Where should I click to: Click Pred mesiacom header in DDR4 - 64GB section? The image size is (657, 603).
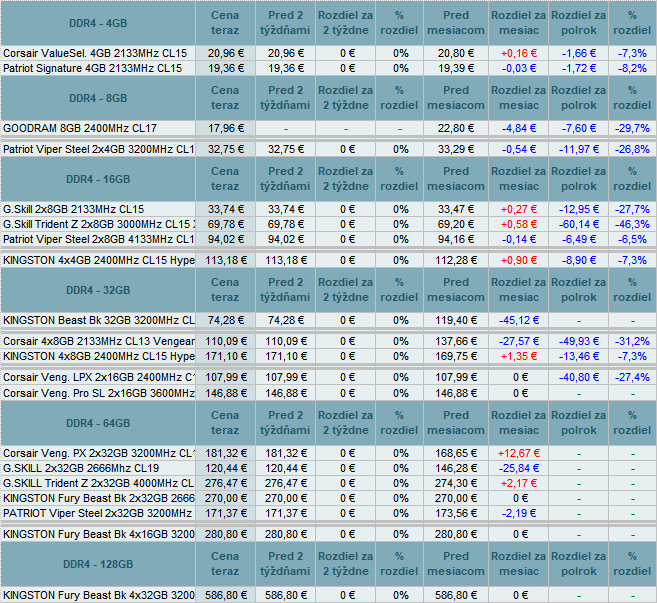(x=455, y=423)
